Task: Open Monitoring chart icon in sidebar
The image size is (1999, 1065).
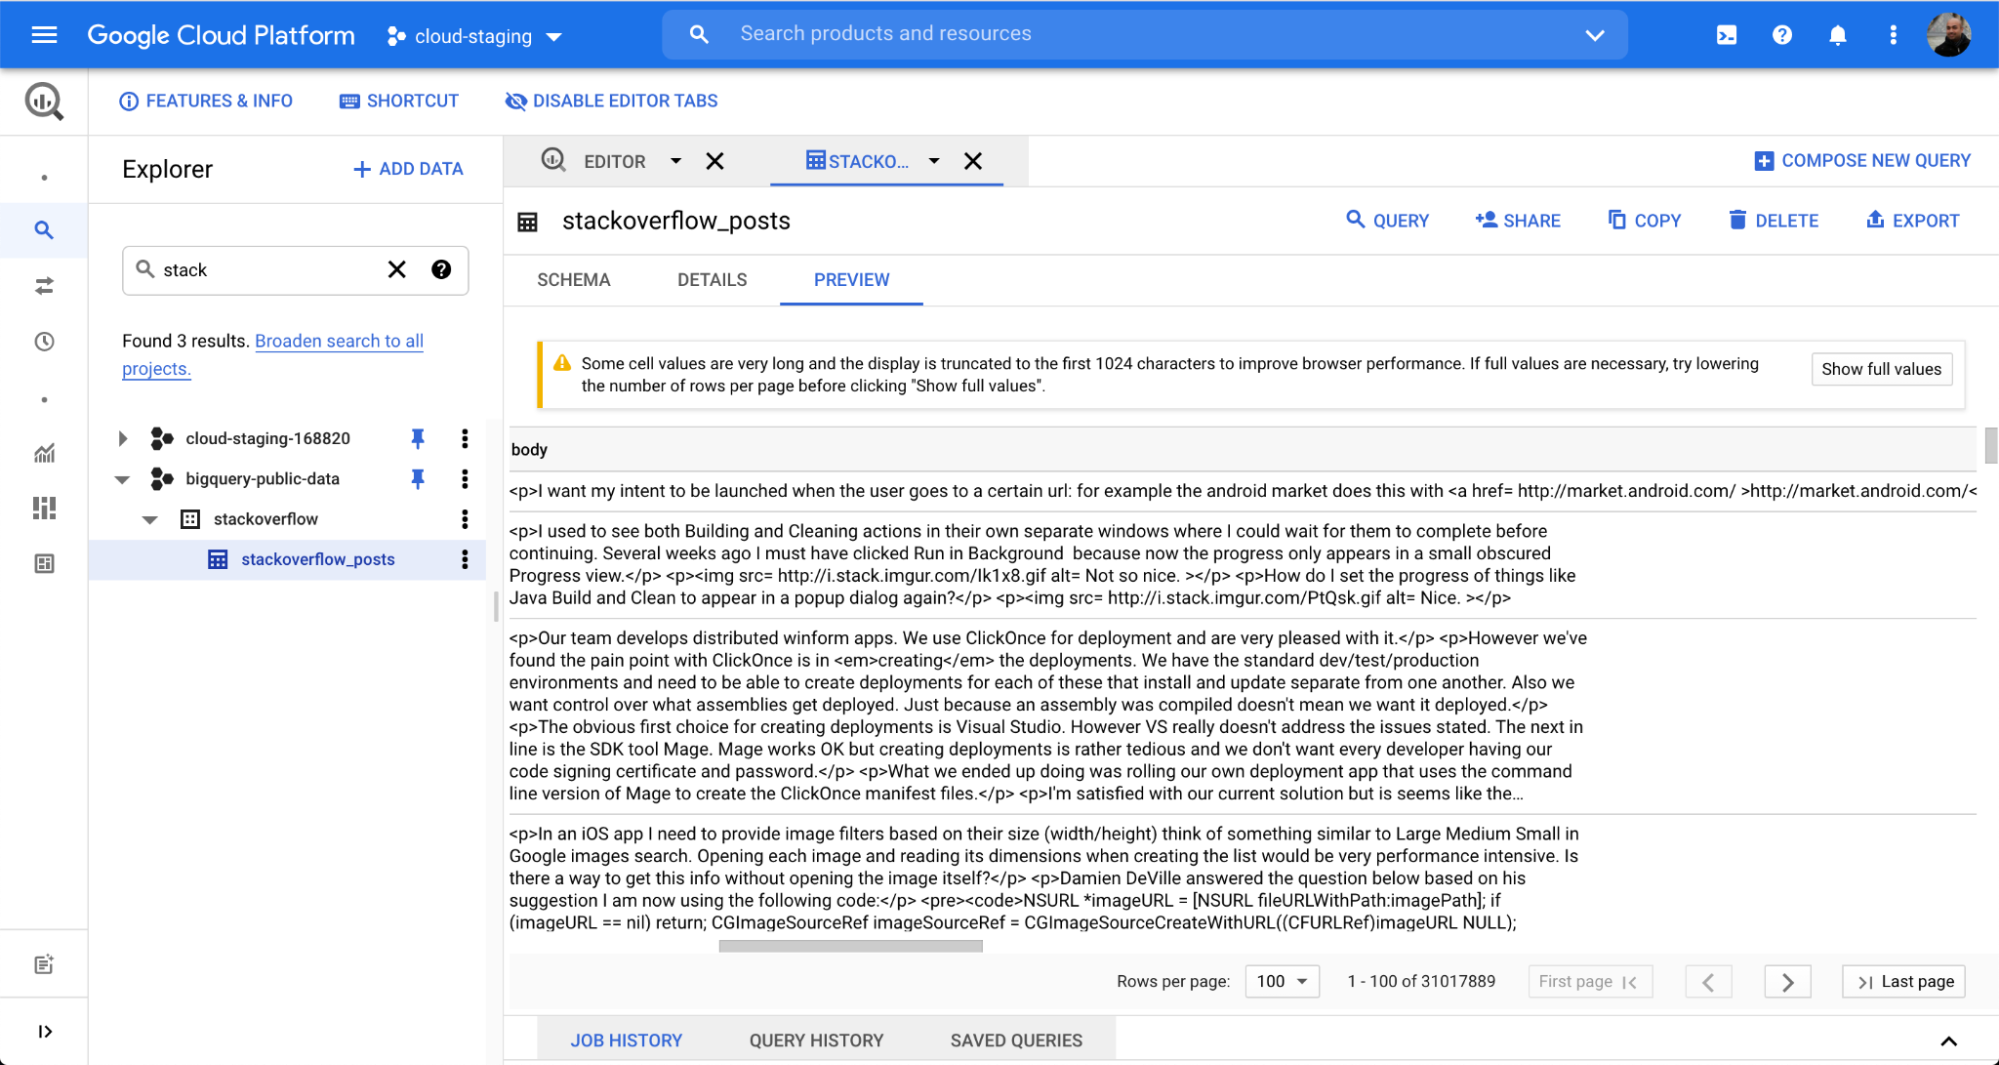Action: click(44, 453)
